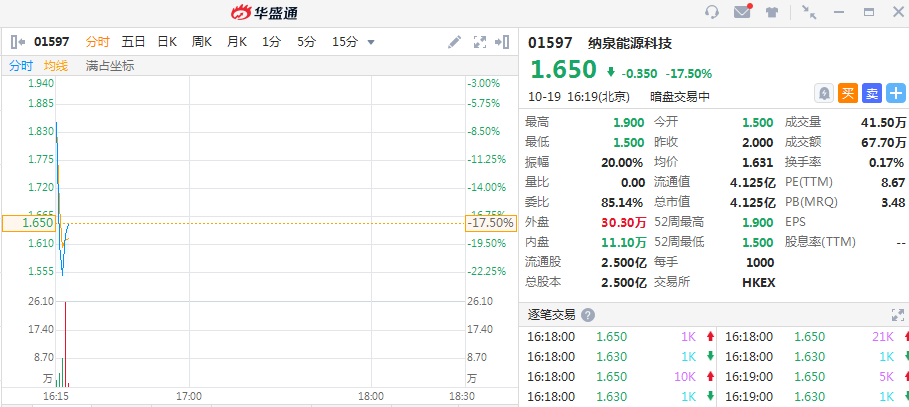Select the pencil drawing tool
This screenshot has width=909, height=407.
454,42
